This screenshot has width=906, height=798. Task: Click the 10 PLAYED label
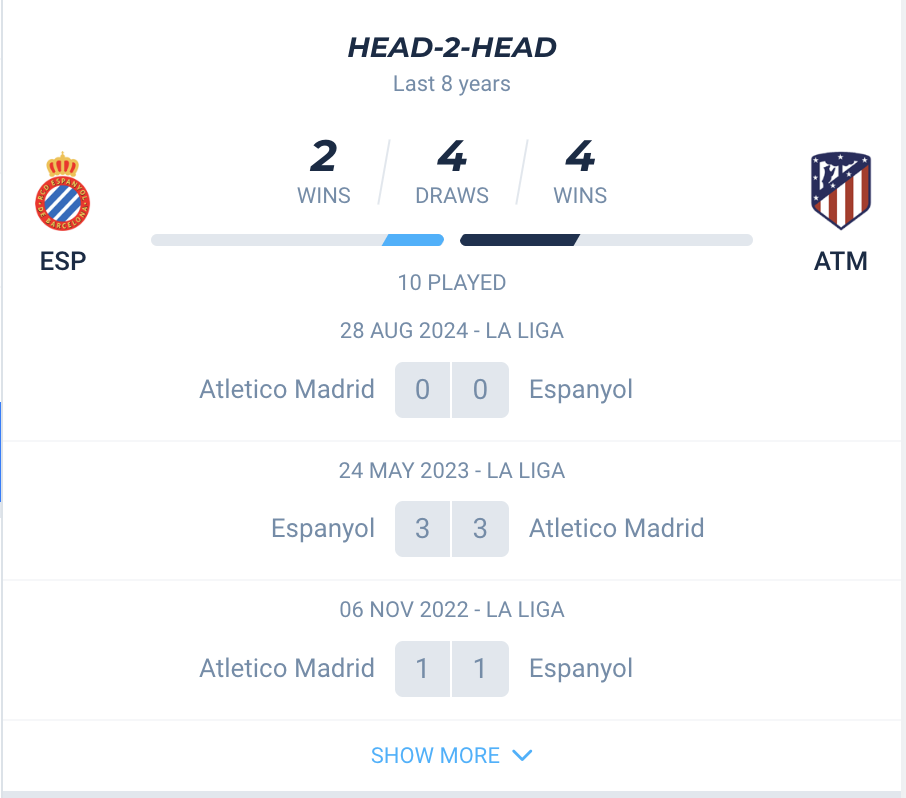[452, 283]
